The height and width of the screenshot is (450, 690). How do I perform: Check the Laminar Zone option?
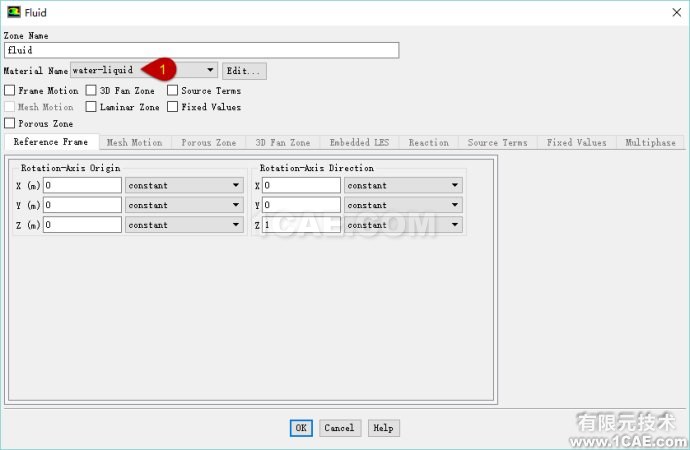click(x=91, y=107)
